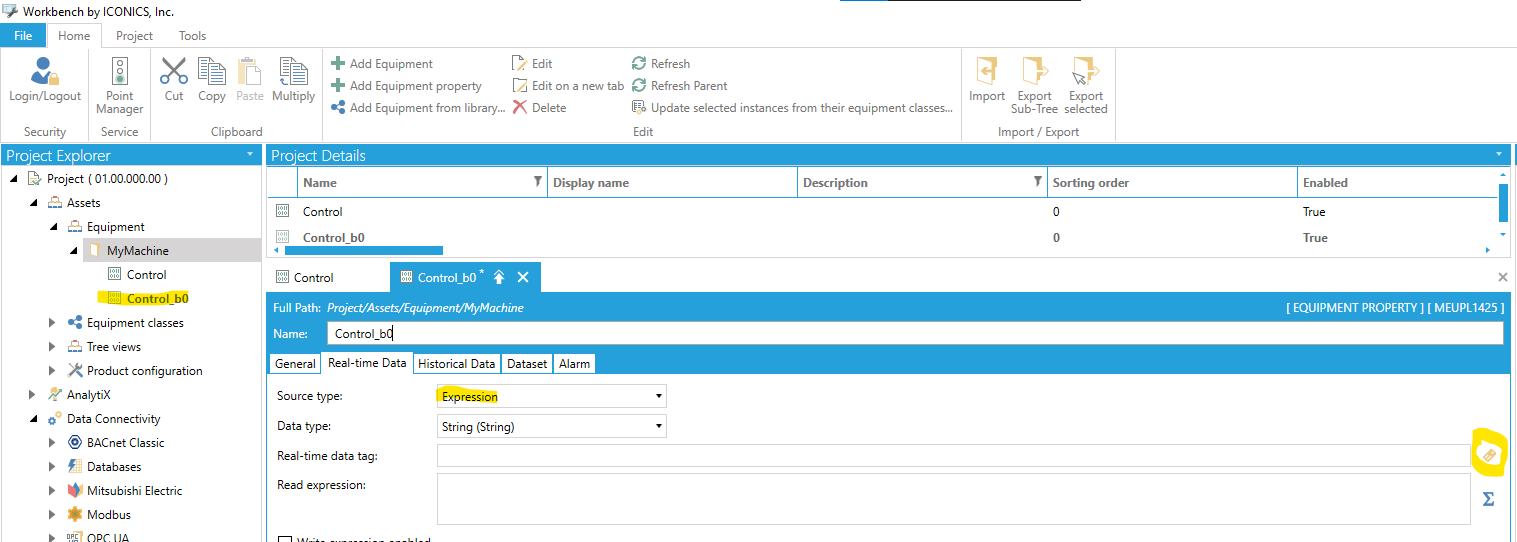This screenshot has width=1517, height=542.
Task: Open the General properties tab
Action: [x=295, y=364]
